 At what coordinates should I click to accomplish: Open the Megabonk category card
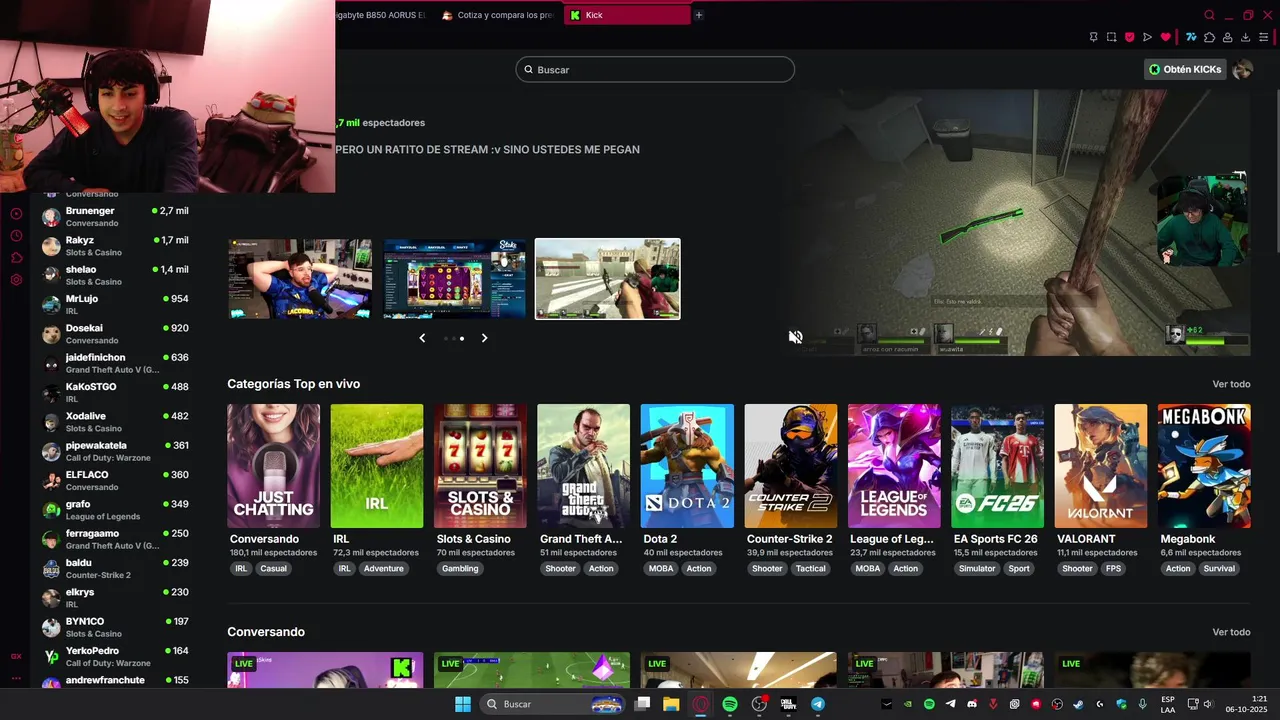(x=1204, y=466)
